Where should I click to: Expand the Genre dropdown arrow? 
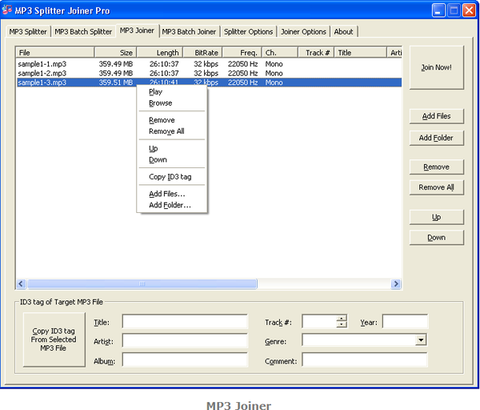tap(421, 340)
